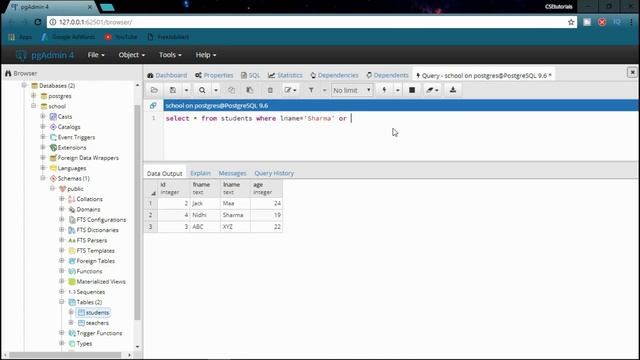Image resolution: width=640 pixels, height=360 pixels.
Task: Open Find options dropdown arrow
Action: [216, 90]
